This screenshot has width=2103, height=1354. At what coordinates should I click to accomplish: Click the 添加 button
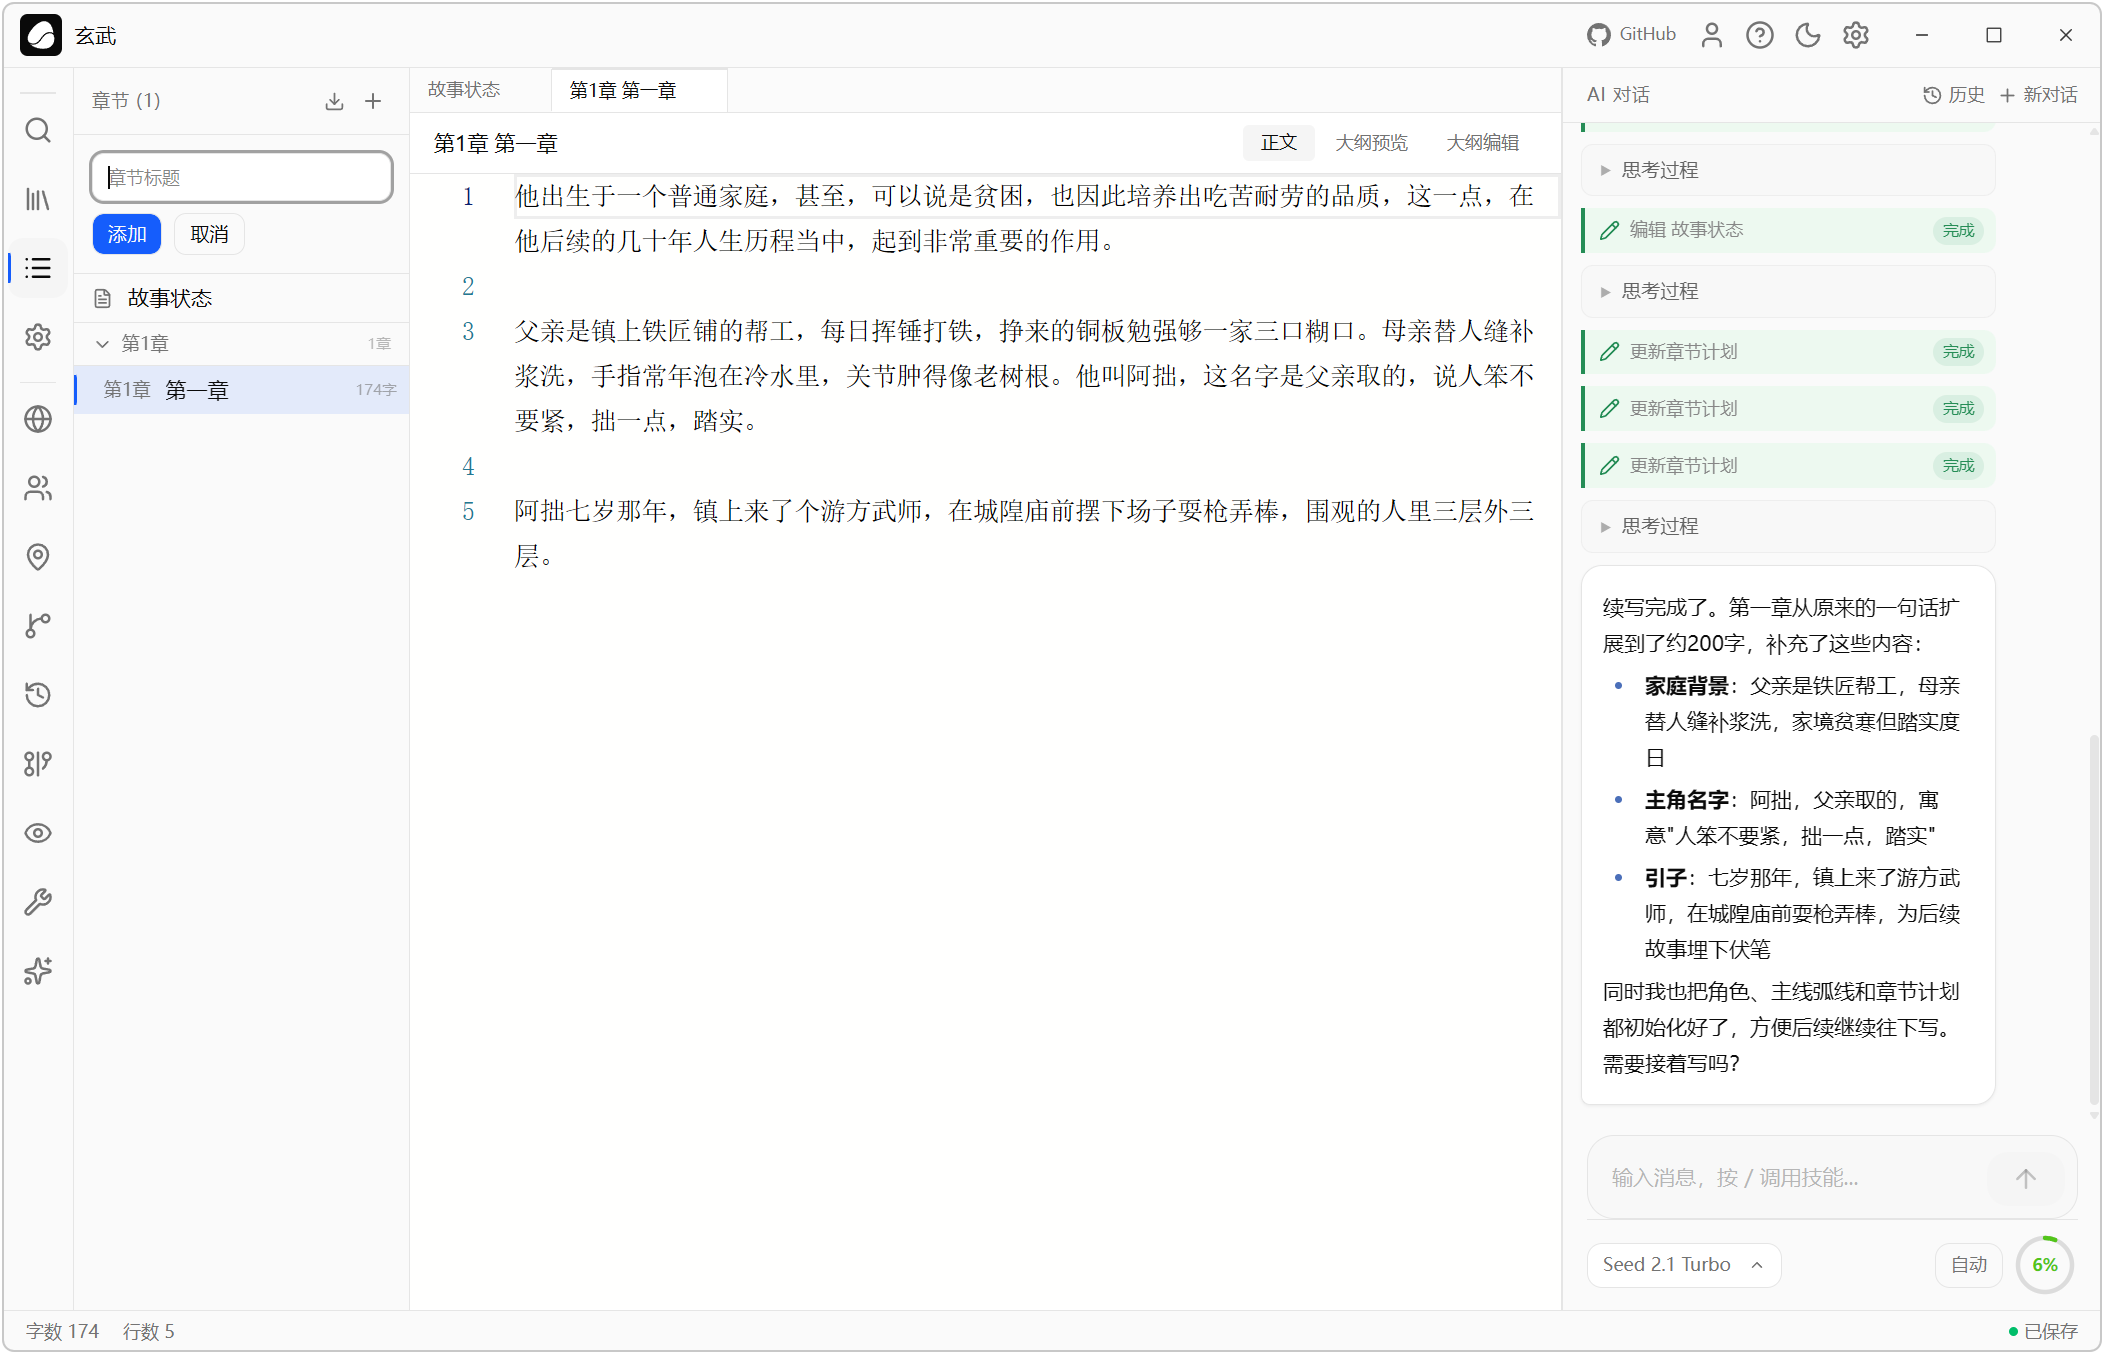pos(127,234)
